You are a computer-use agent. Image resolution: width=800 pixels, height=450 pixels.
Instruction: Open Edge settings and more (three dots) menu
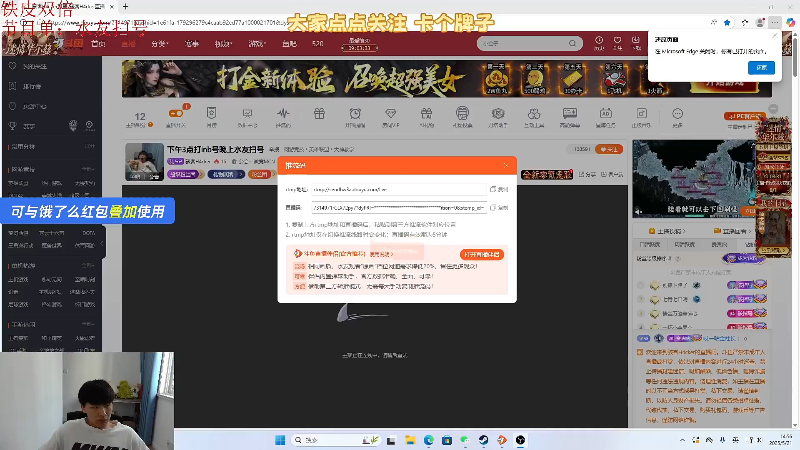775,22
